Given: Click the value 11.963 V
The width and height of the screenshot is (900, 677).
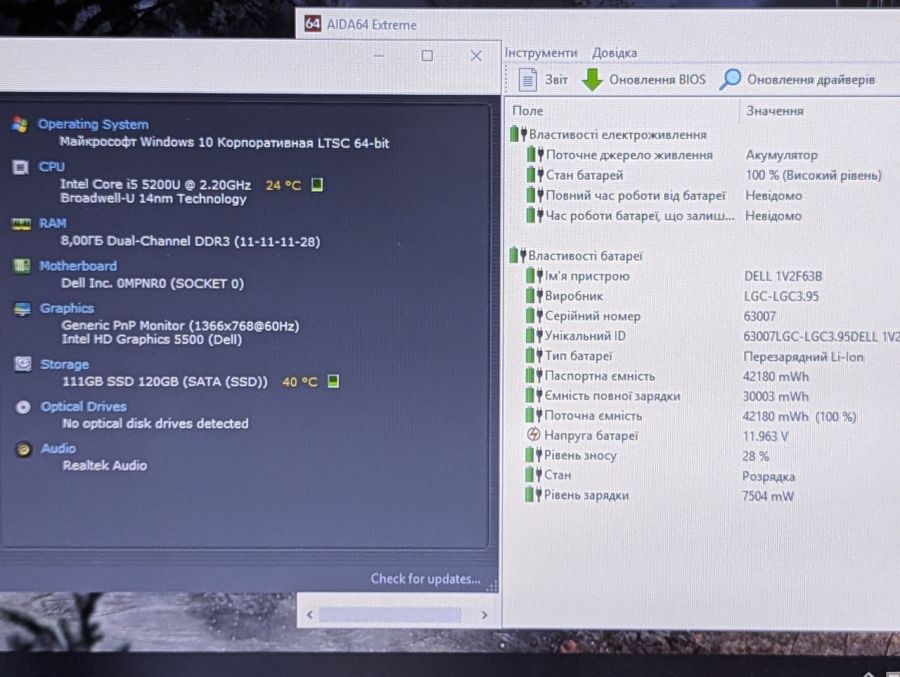Looking at the screenshot, I should (765, 436).
